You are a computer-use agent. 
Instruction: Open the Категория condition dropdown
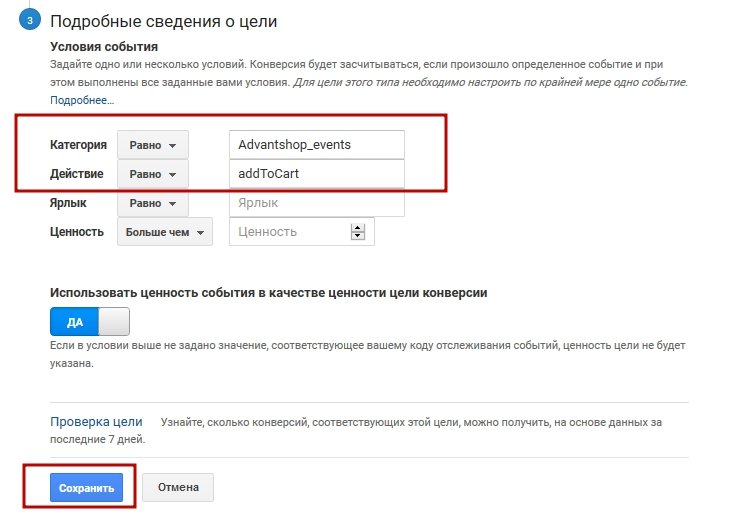click(152, 145)
